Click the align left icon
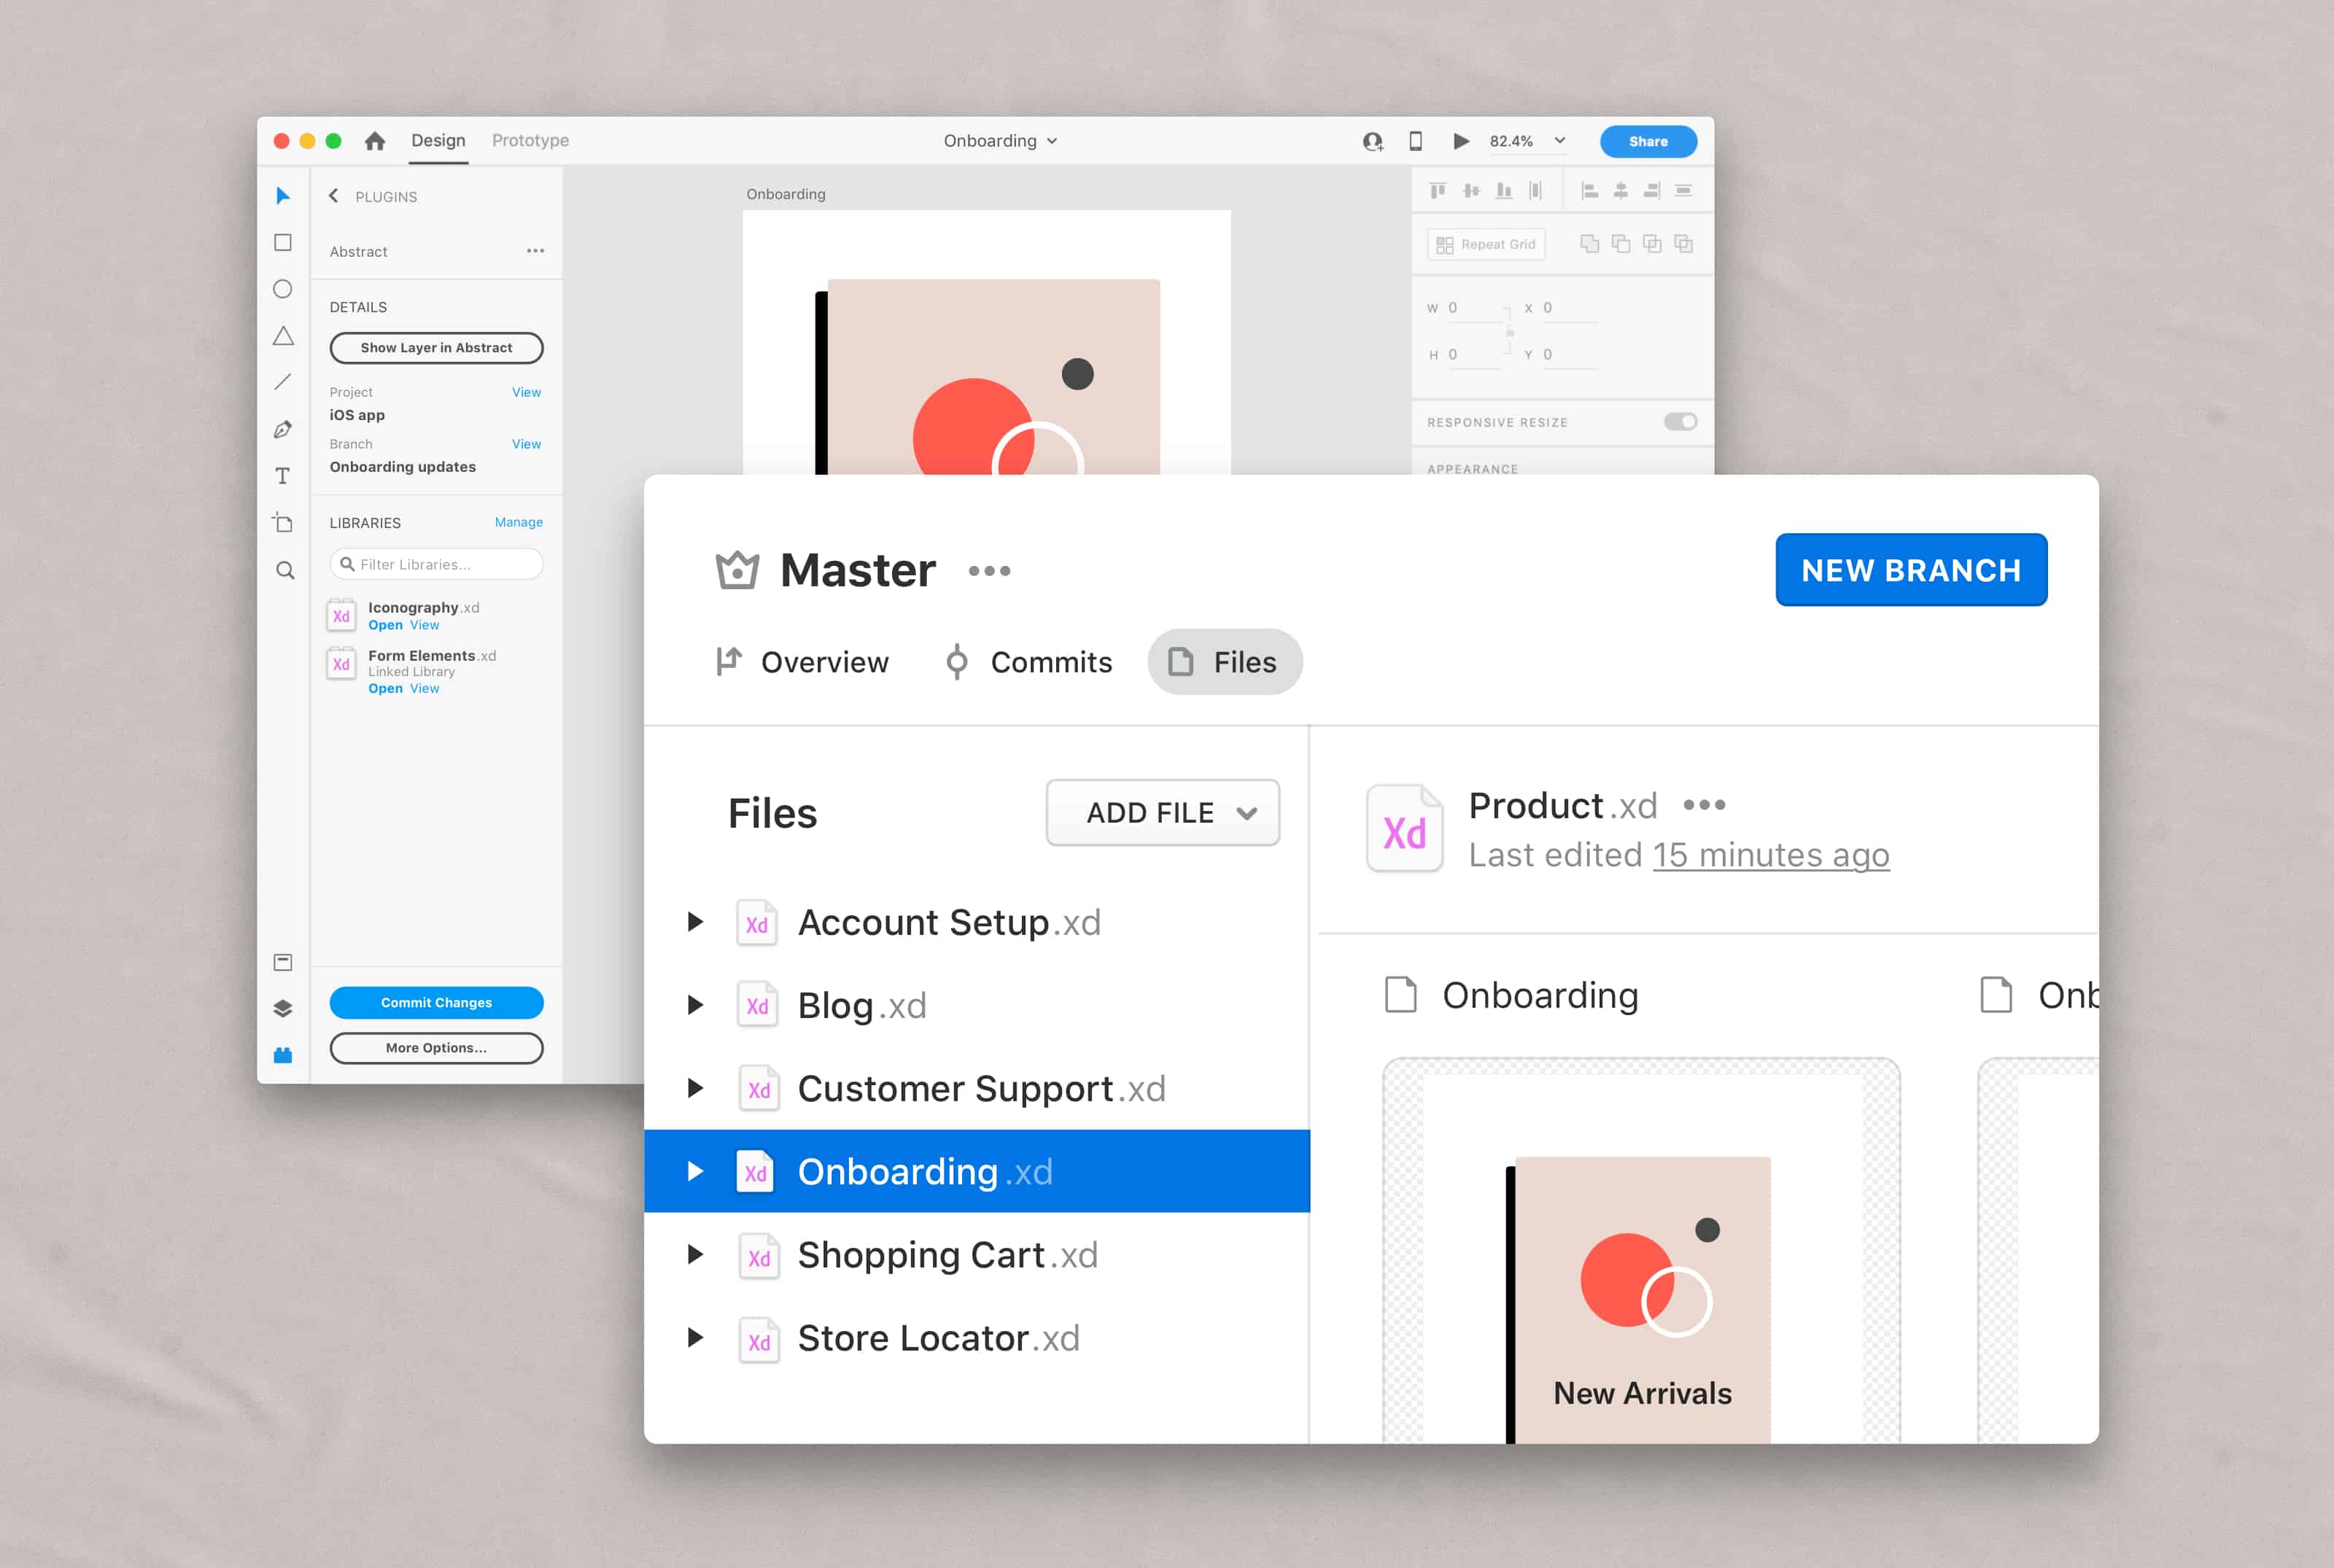Image resolution: width=2334 pixels, height=1568 pixels. pos(1590,190)
